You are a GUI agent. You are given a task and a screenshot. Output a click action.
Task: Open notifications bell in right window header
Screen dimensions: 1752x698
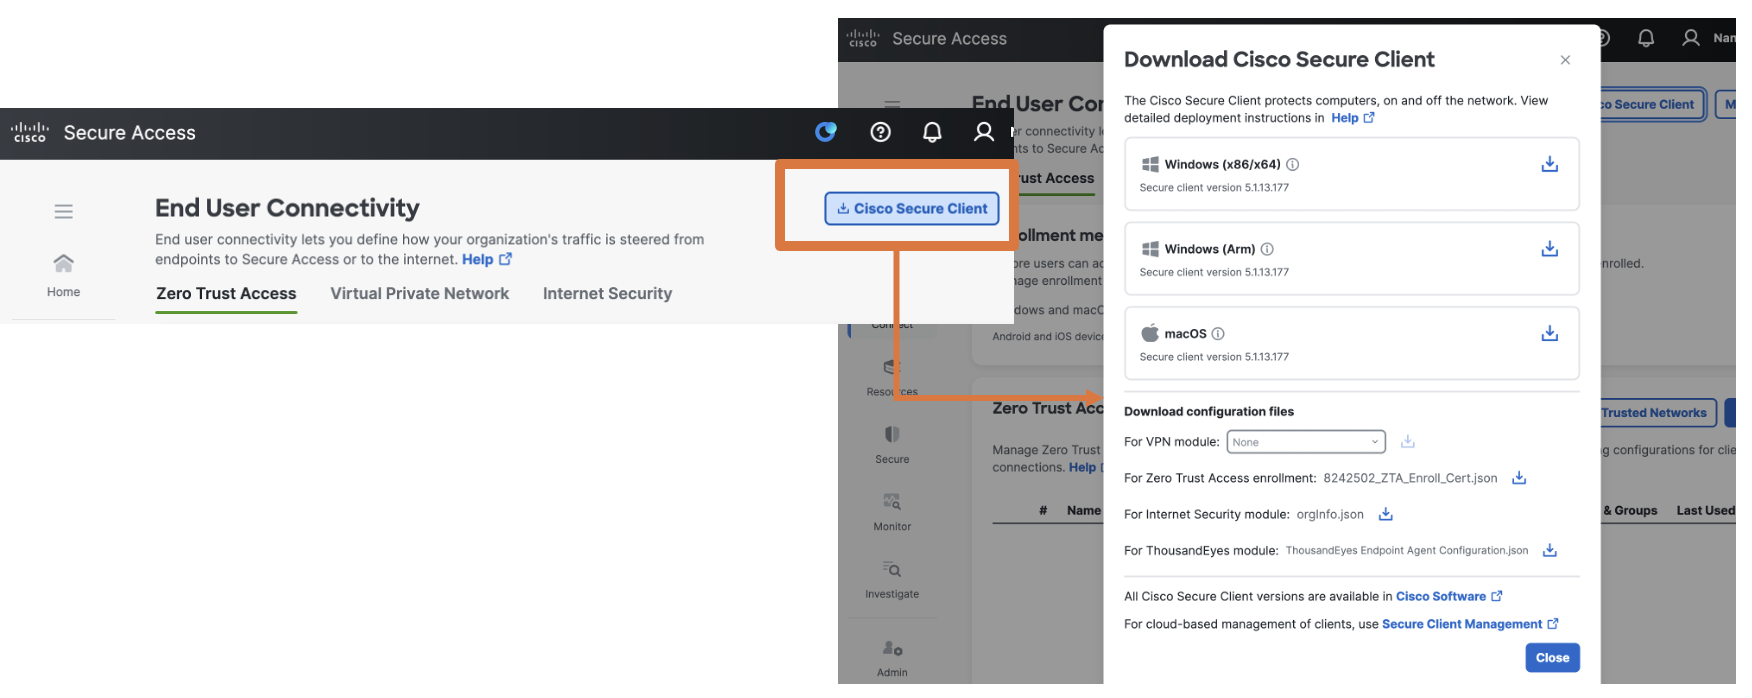click(x=1646, y=38)
